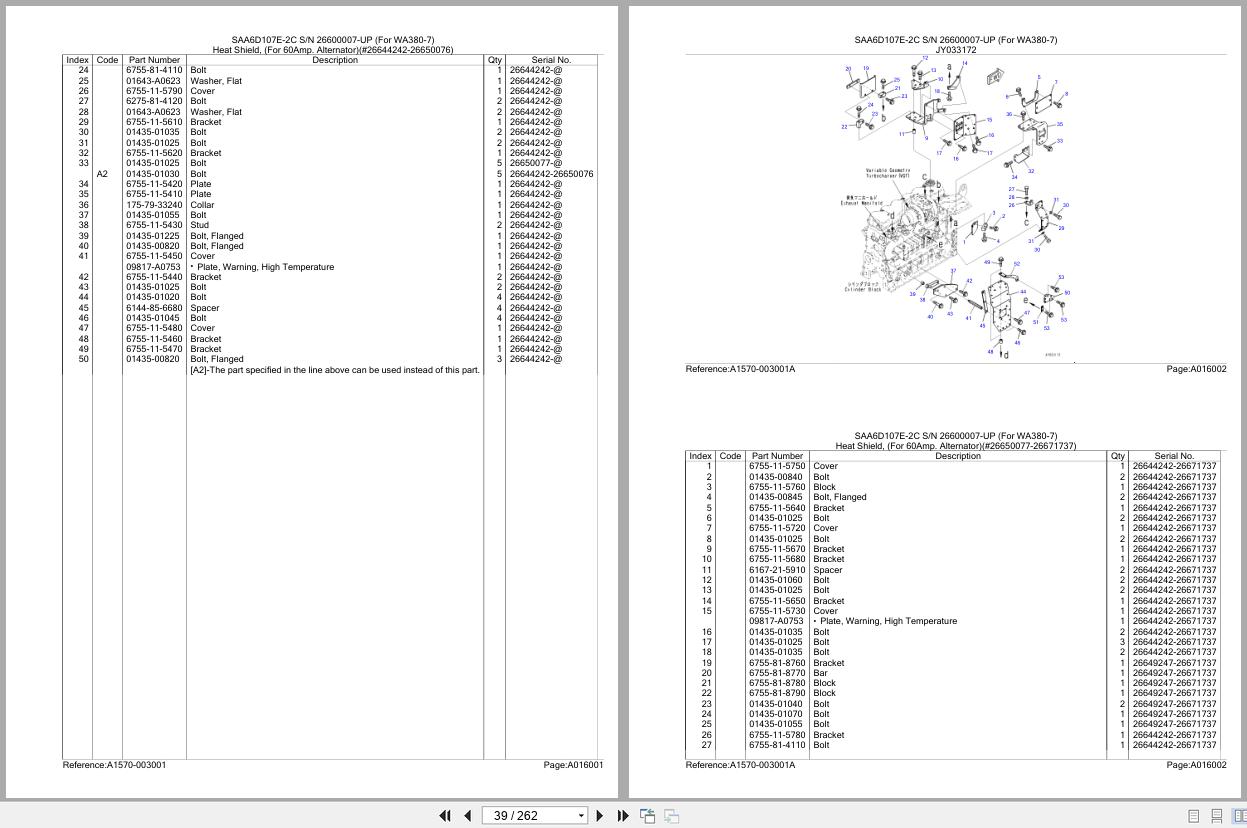Click 'Bolt, Flanged' in the right table
The width and height of the screenshot is (1247, 828).
(x=840, y=497)
